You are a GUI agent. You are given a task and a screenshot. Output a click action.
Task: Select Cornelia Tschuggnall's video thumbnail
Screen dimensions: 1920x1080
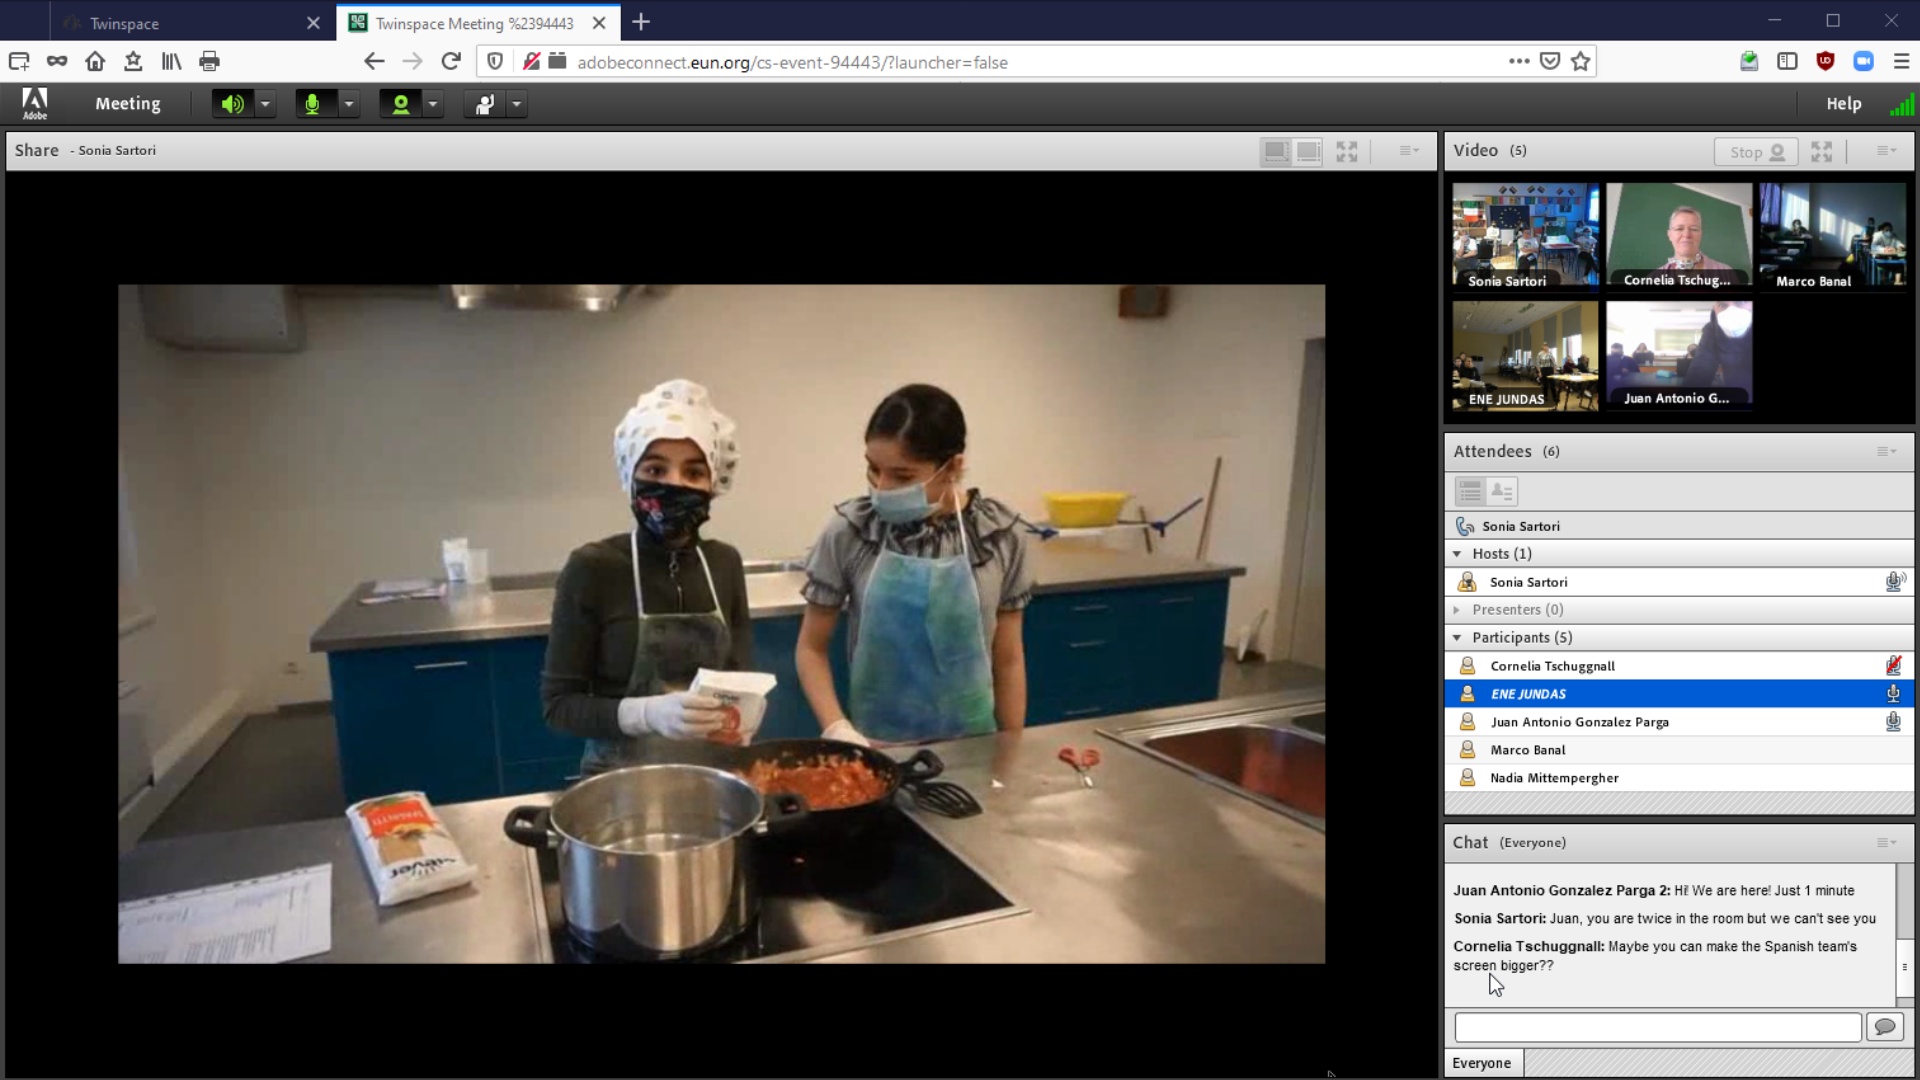(1678, 236)
